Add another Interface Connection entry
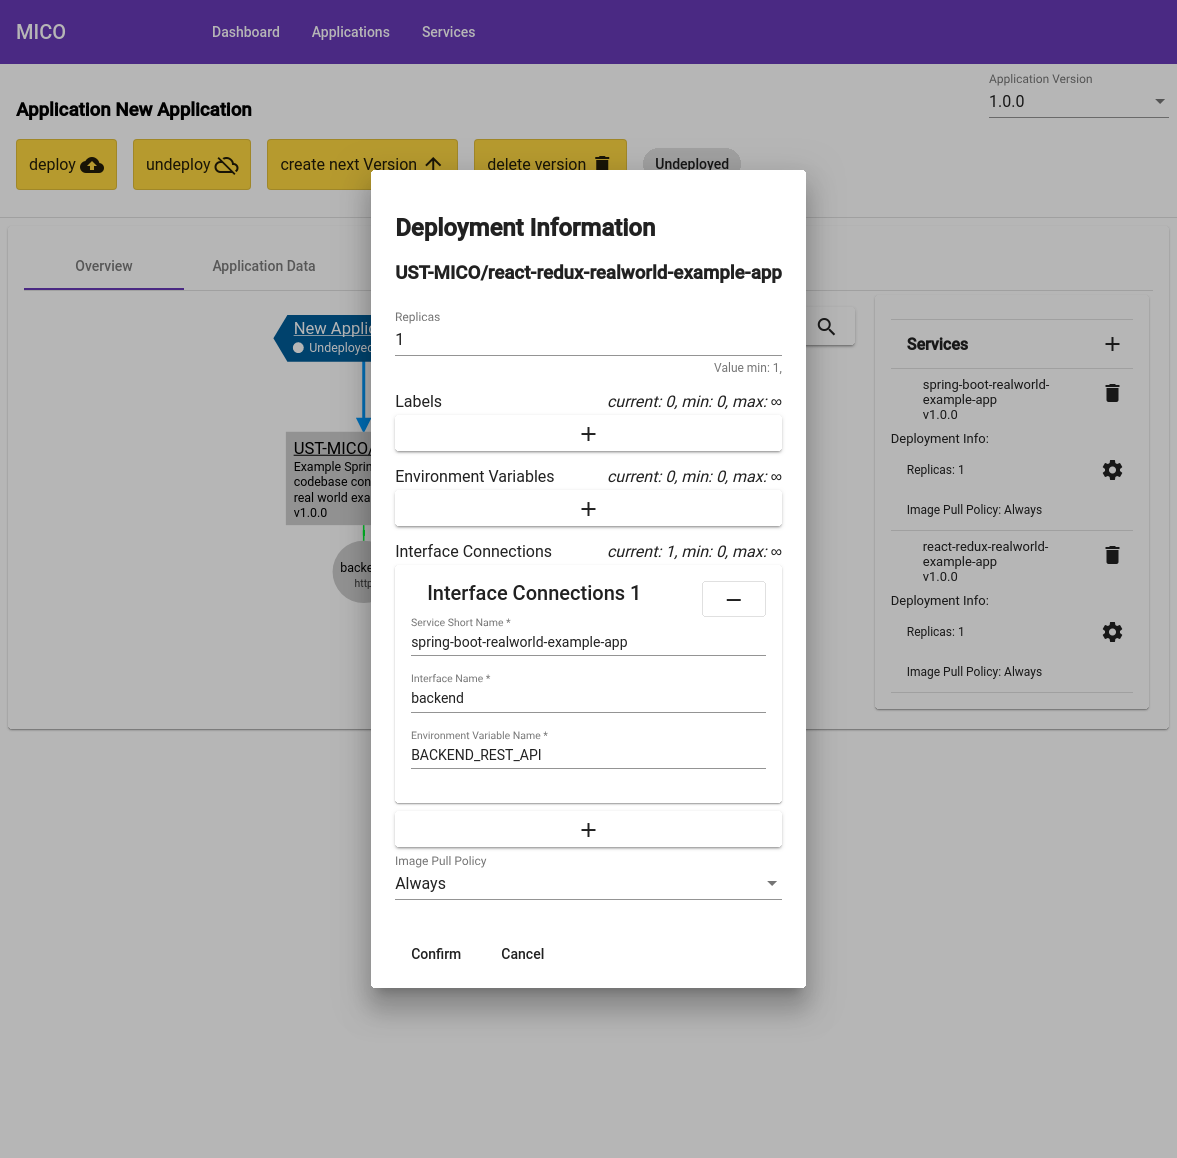The width and height of the screenshot is (1177, 1158). coord(588,829)
